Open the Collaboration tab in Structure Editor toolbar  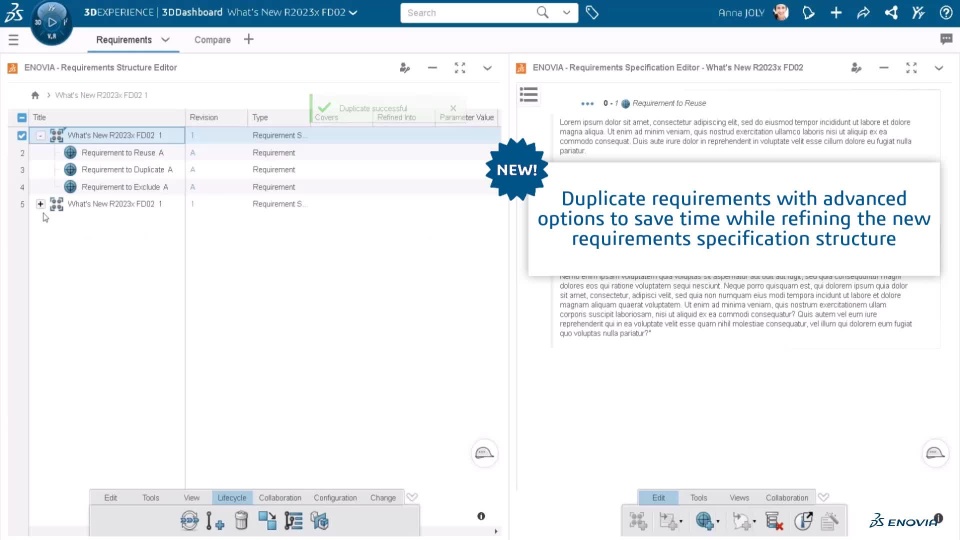(x=280, y=498)
